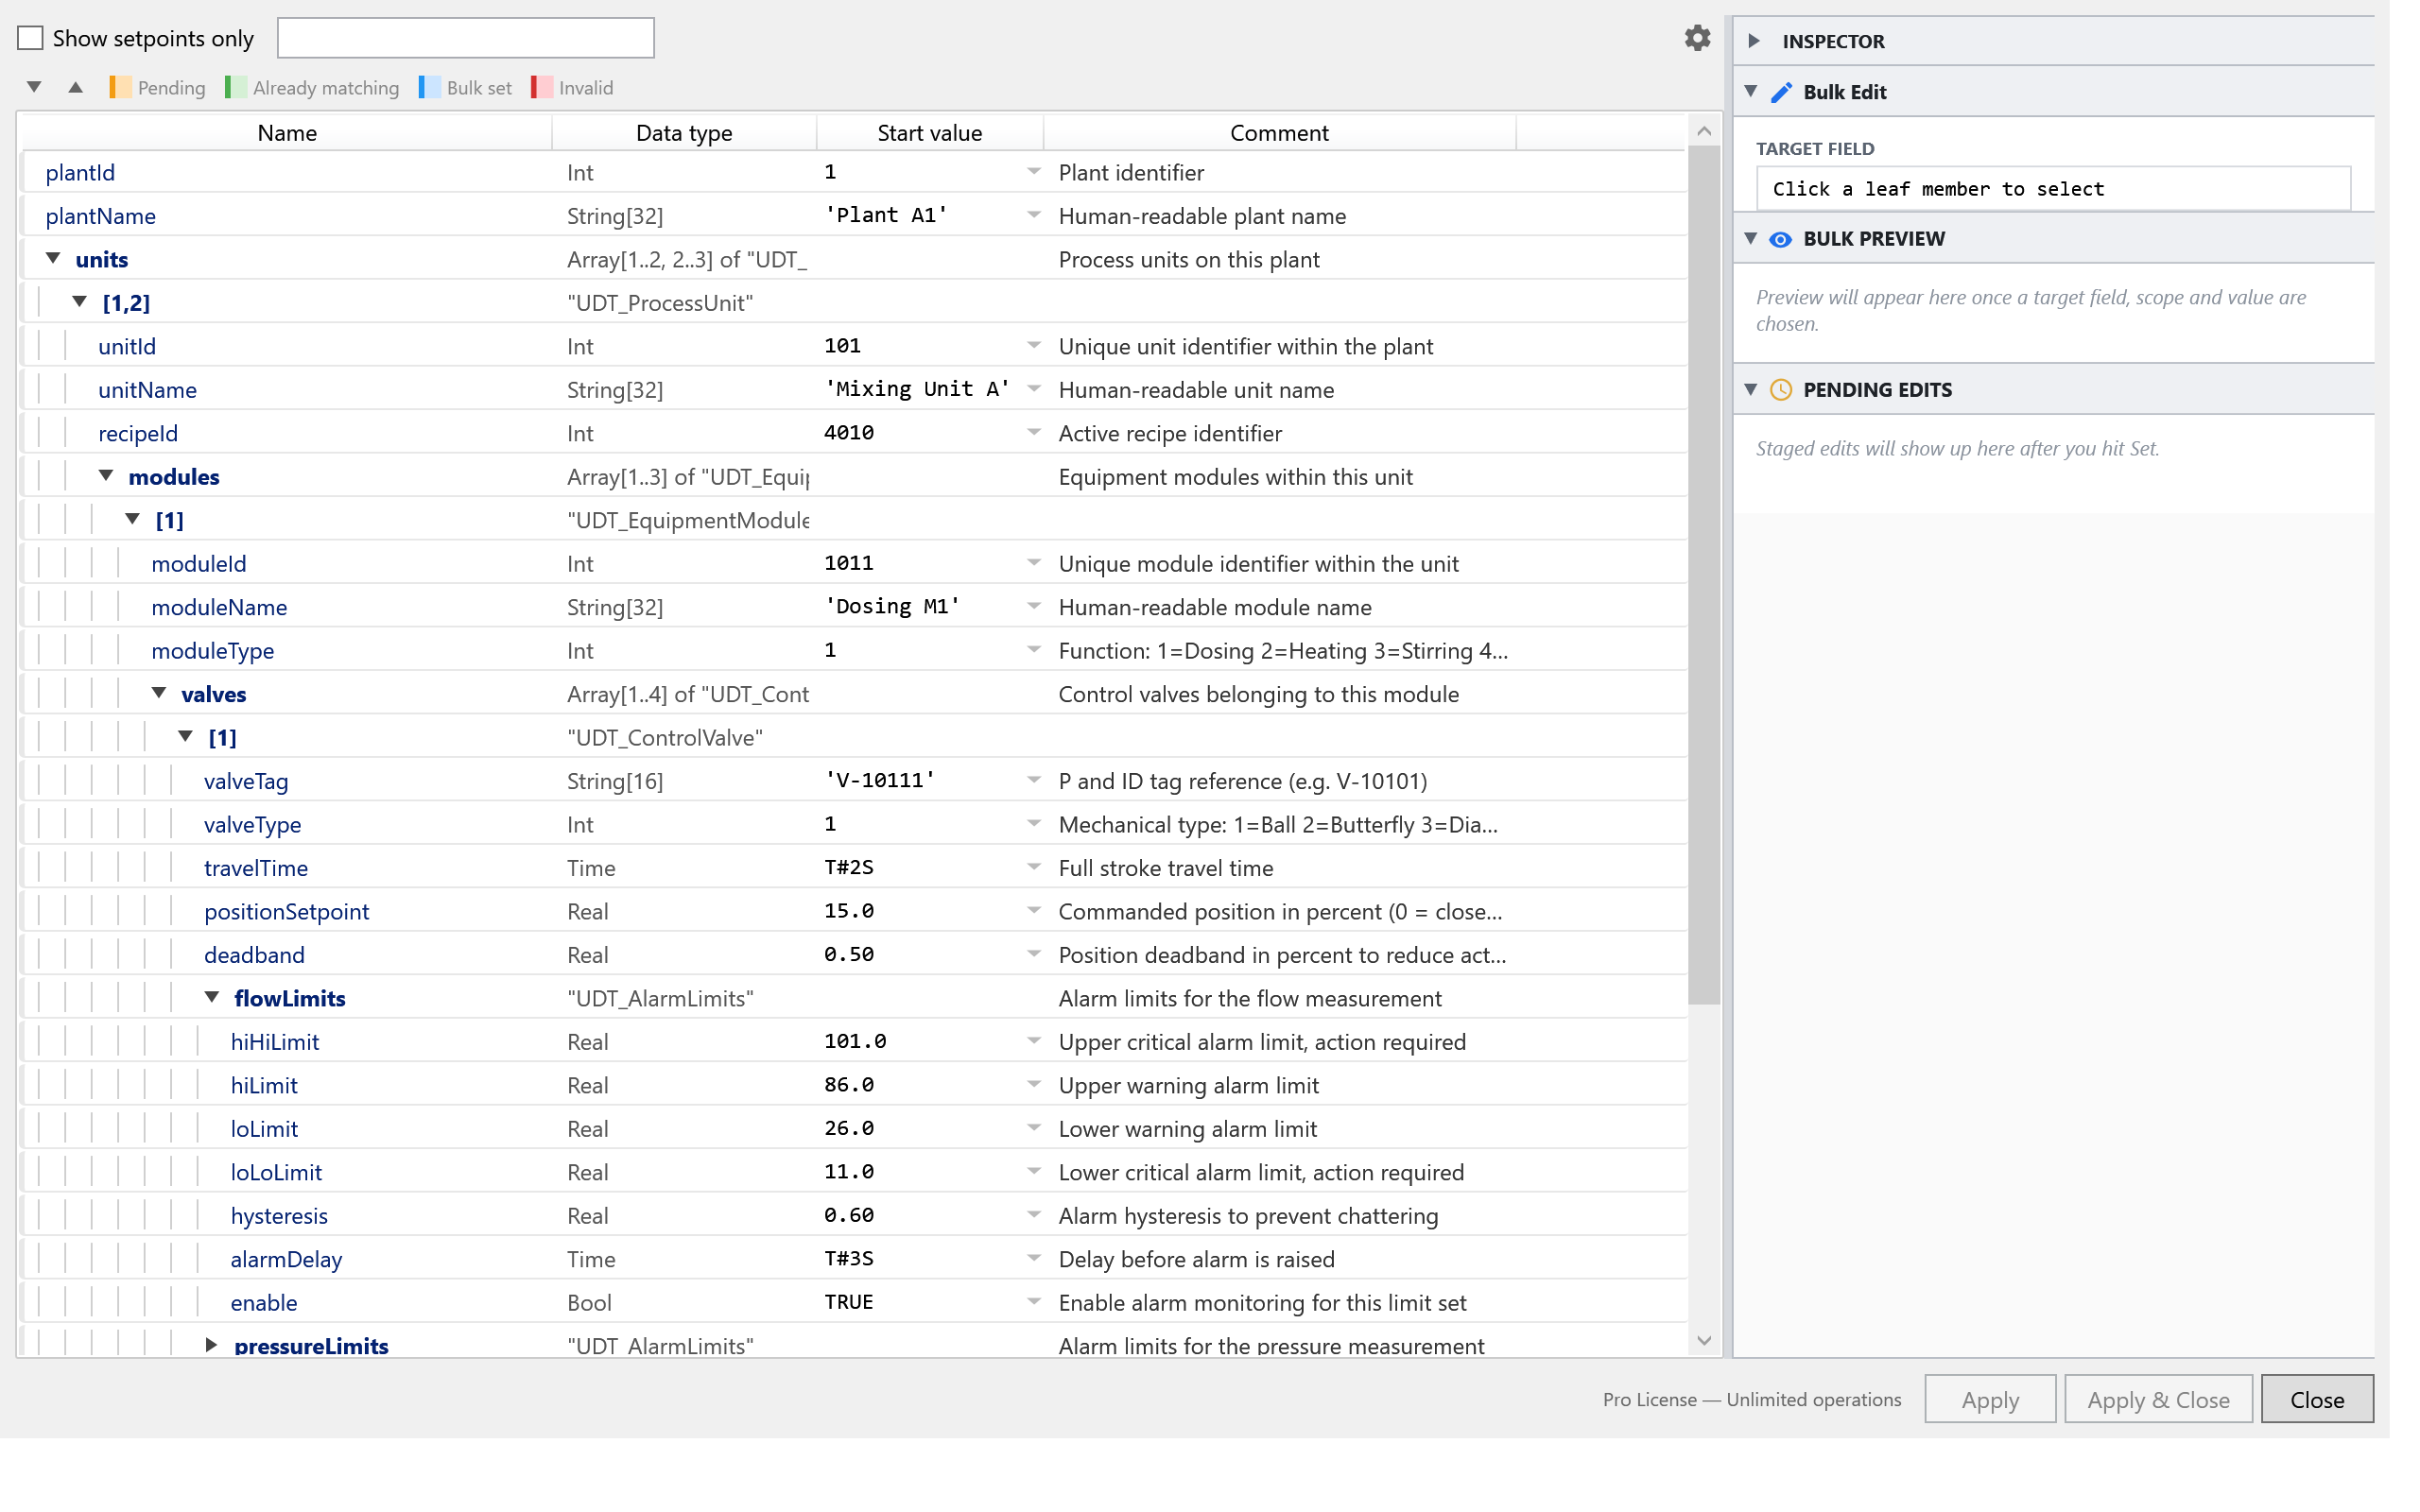
Task: Open start value dropdown for moduleType
Action: point(1034,650)
